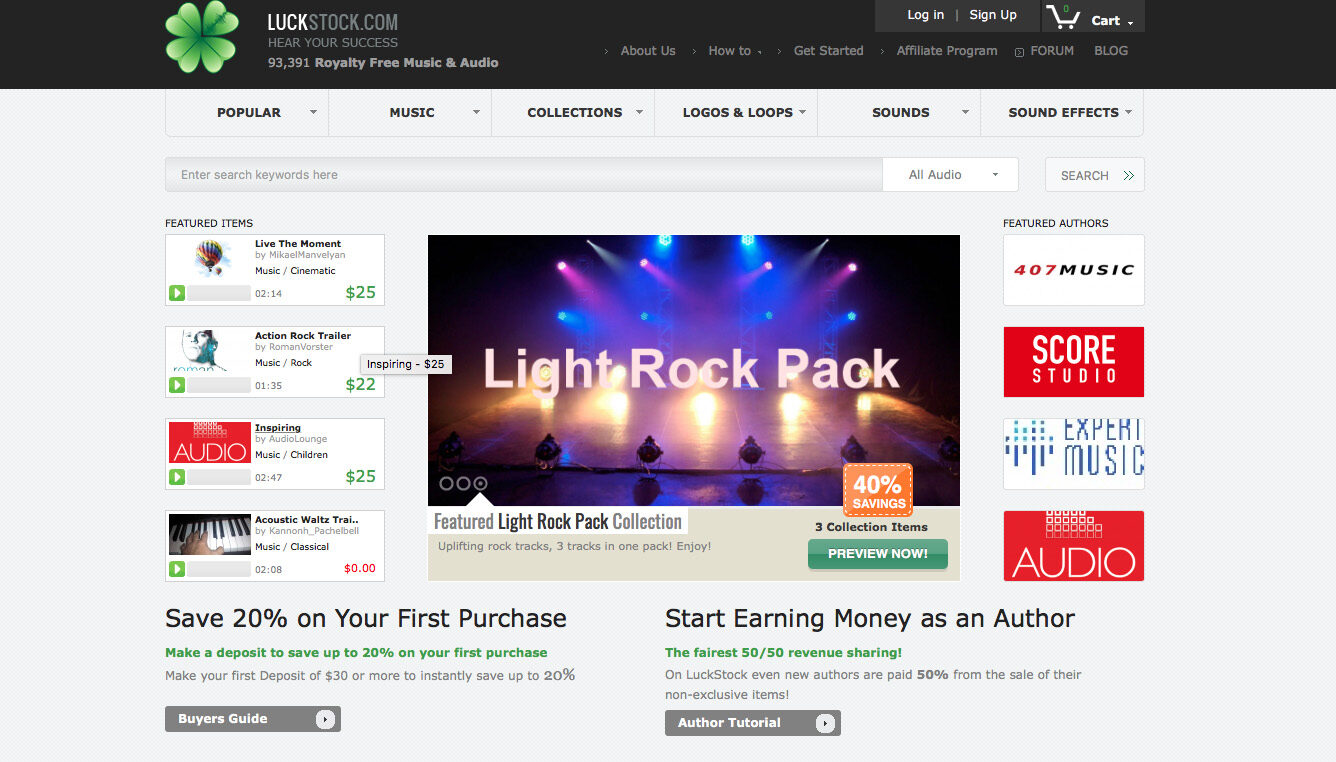Open the About Us page

coord(648,51)
